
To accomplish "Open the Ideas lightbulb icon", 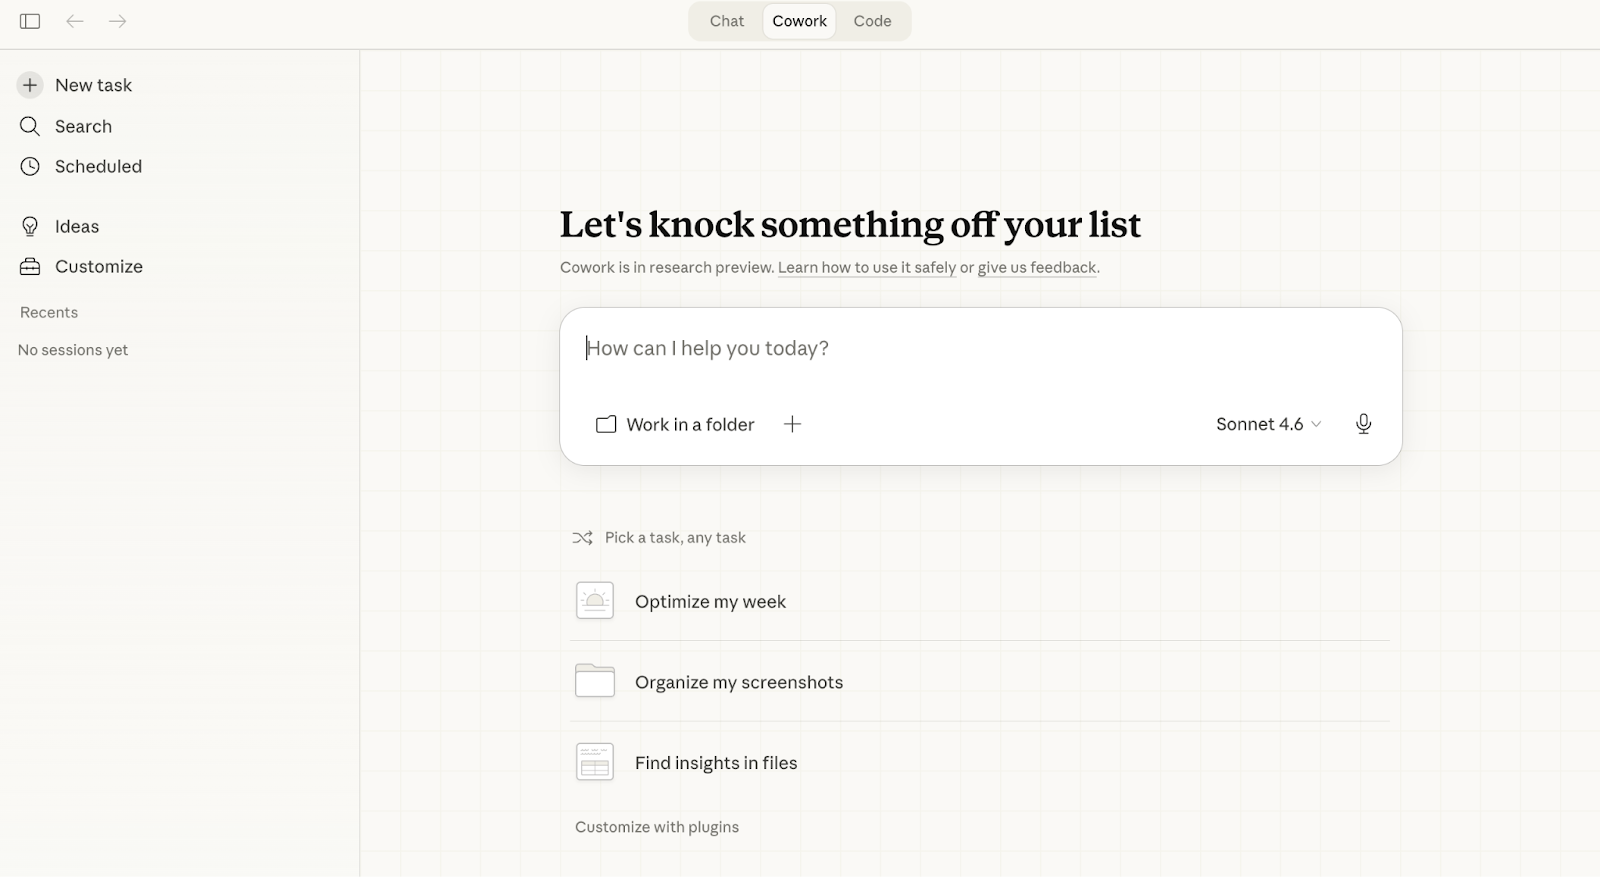I will [x=30, y=226].
